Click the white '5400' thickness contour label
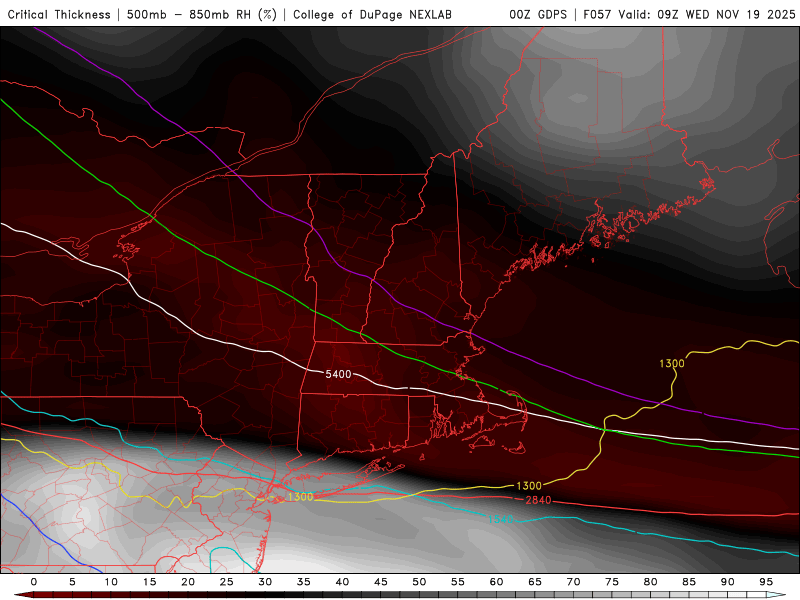This screenshot has width=800, height=600. [x=338, y=374]
